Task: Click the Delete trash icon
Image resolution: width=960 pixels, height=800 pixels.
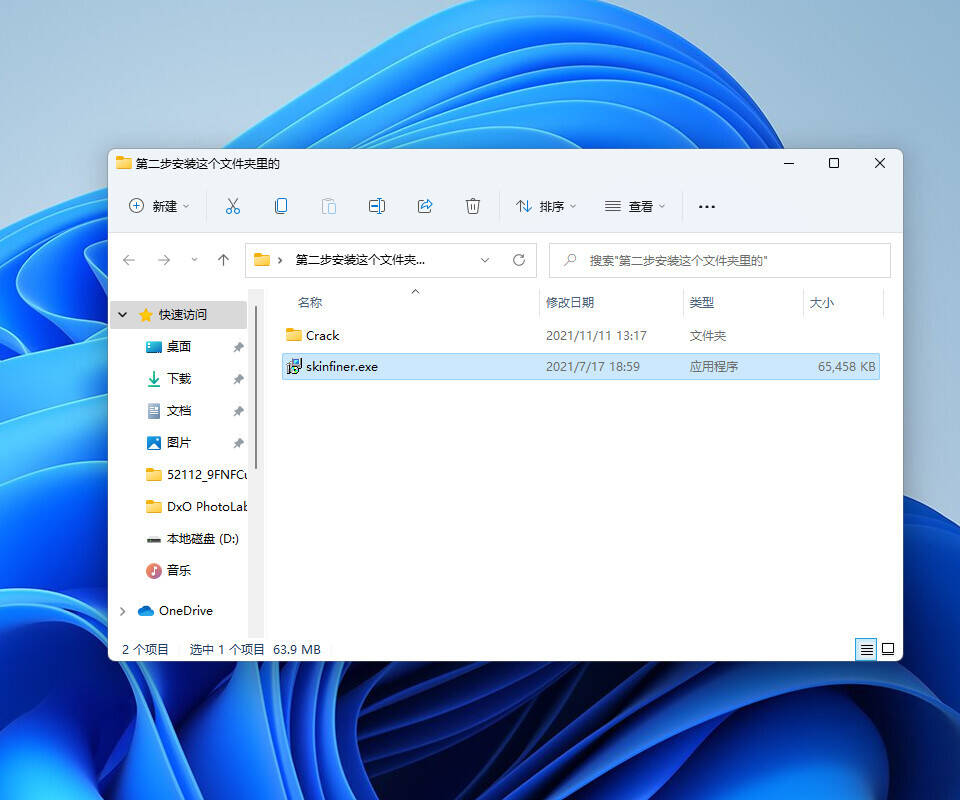Action: point(473,206)
